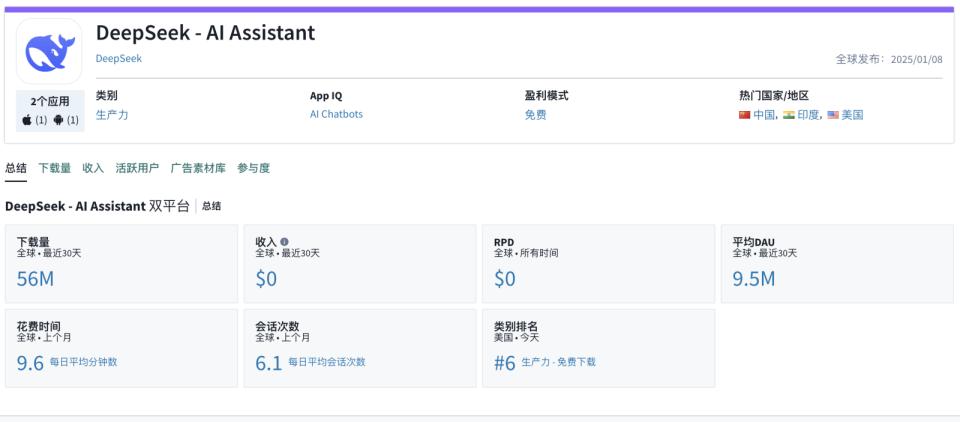The width and height of the screenshot is (960, 422).
Task: Select the 活跃用户 tab
Action: click(136, 168)
